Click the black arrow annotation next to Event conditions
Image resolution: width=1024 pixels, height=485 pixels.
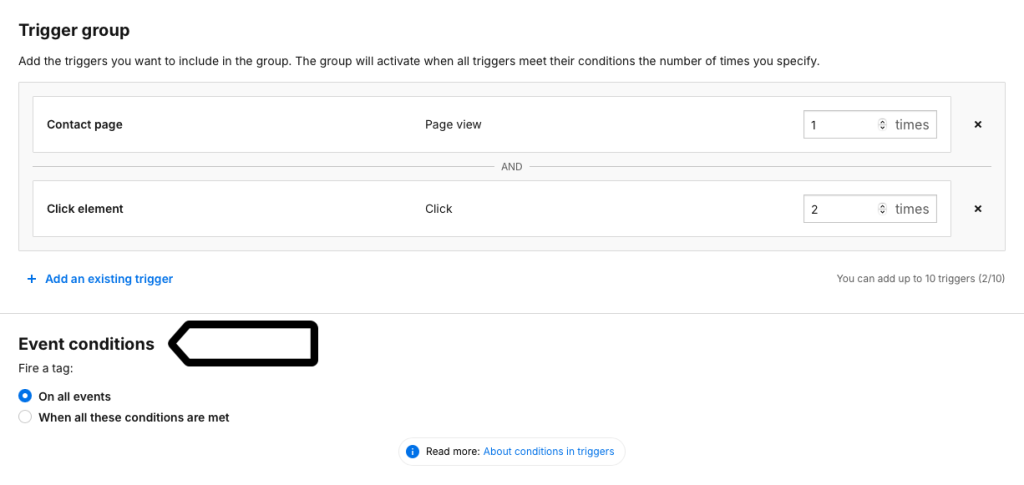point(243,343)
